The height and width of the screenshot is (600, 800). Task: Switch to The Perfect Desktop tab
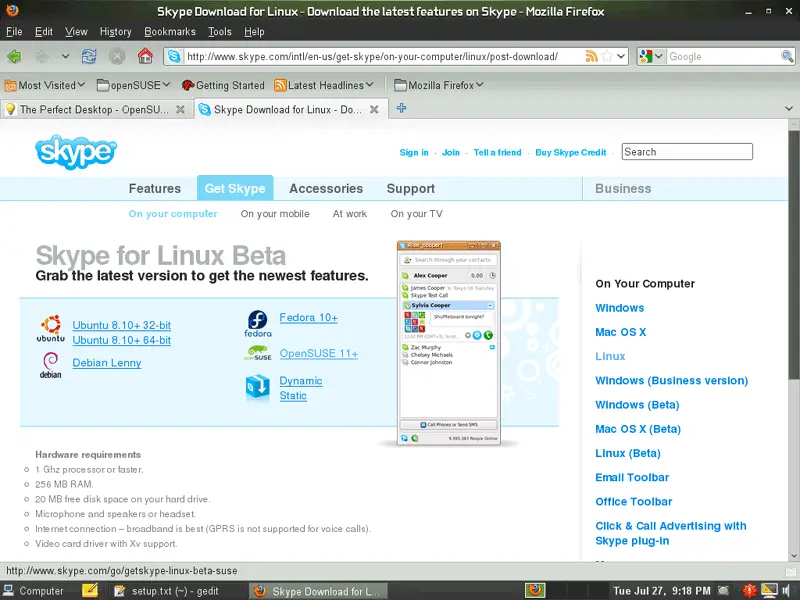pos(96,109)
